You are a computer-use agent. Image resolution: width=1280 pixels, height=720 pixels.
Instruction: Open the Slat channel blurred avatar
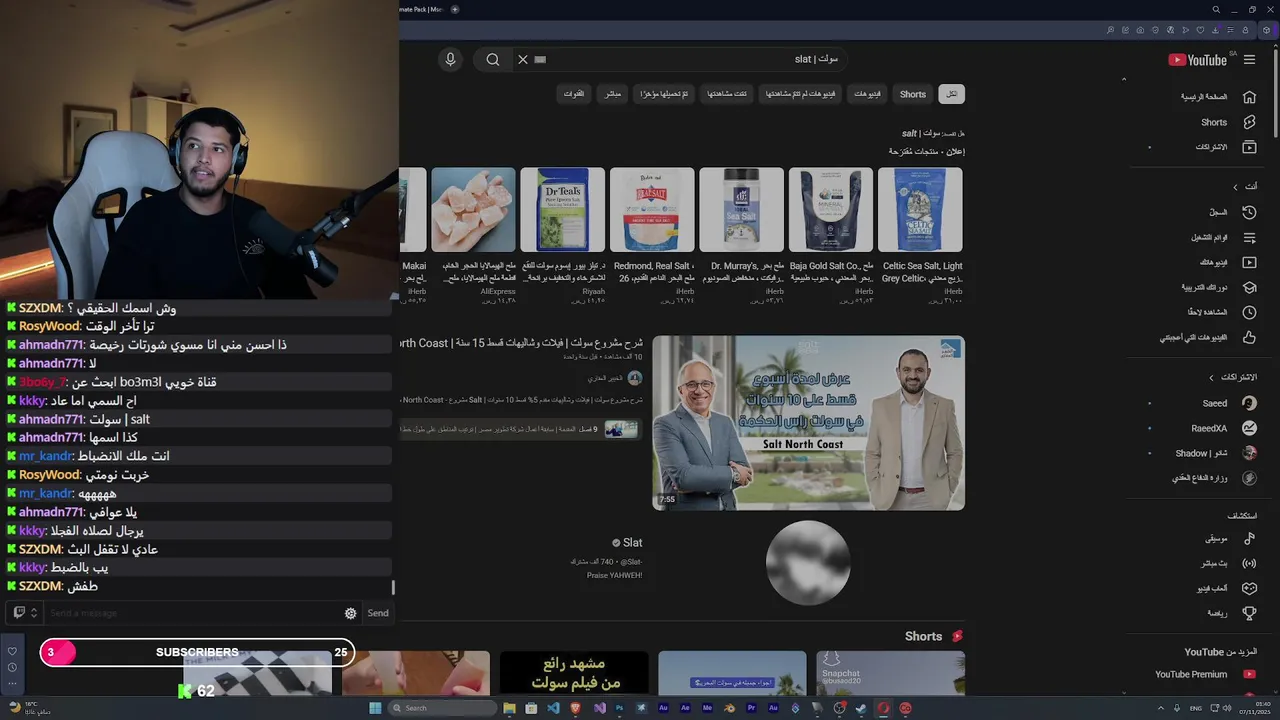click(808, 562)
